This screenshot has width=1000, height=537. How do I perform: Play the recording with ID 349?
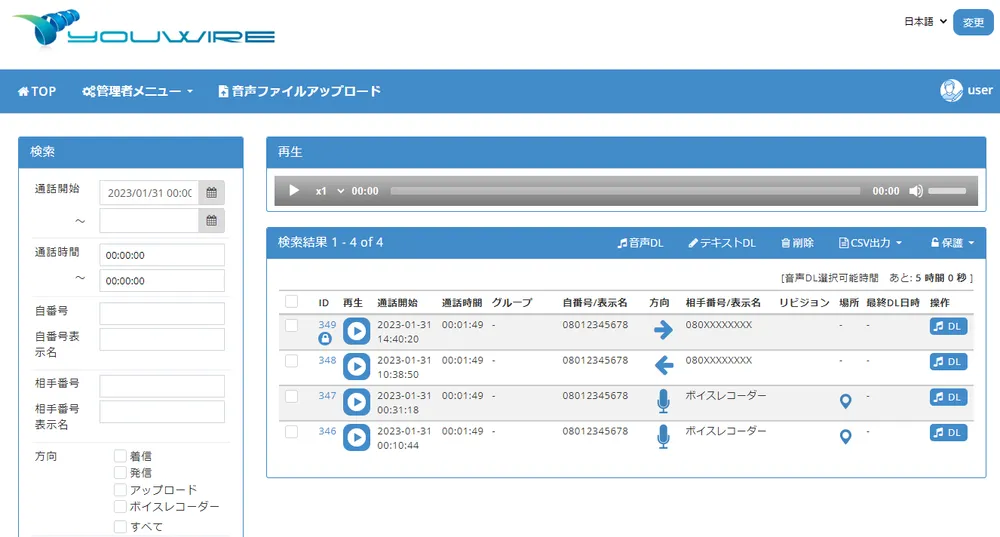(356, 331)
